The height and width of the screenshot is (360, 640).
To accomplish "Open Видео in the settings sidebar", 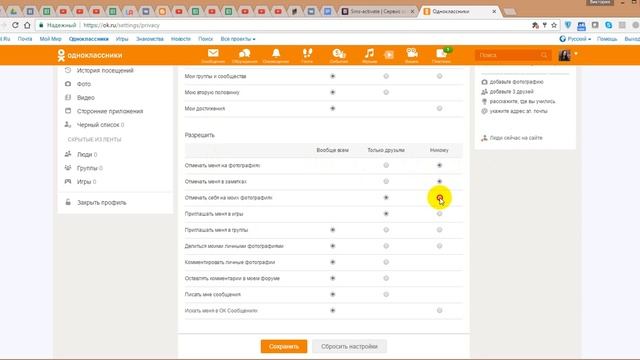I will pyautogui.click(x=86, y=98).
